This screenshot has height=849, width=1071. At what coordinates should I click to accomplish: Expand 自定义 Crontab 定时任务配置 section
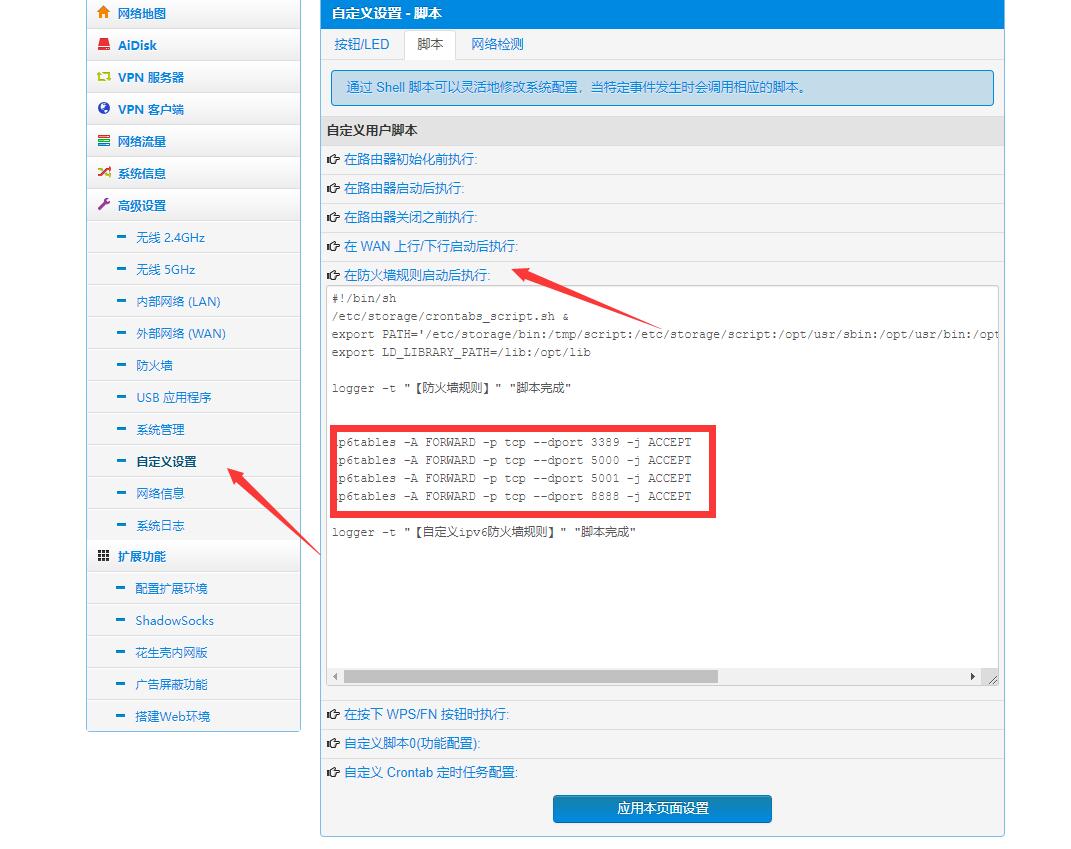coord(430,772)
